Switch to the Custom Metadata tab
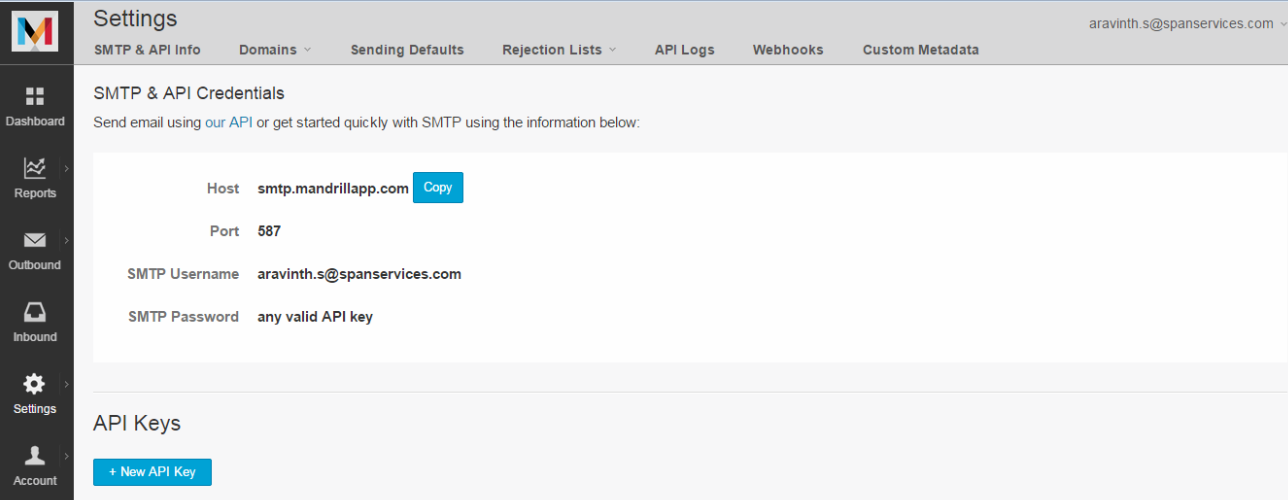The image size is (1288, 500). point(921,49)
